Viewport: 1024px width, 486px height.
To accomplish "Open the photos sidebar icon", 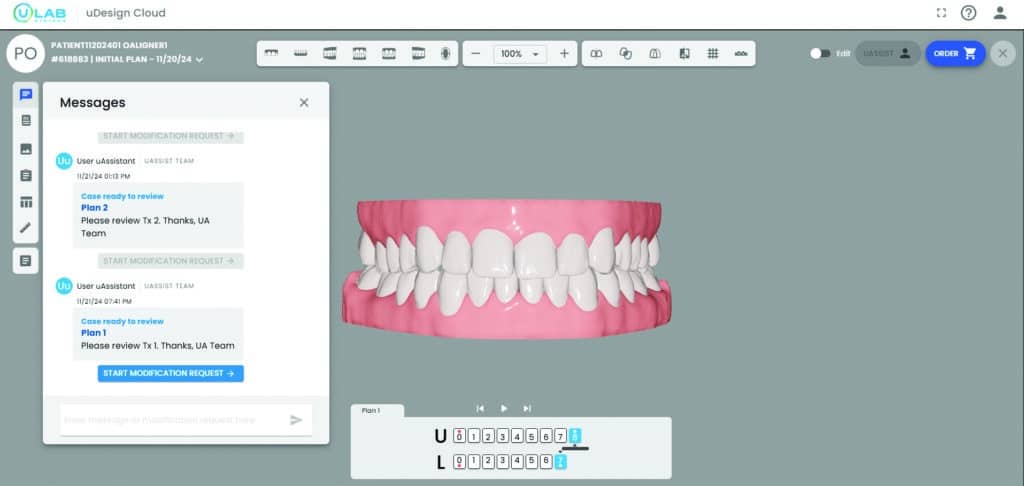I will point(26,148).
